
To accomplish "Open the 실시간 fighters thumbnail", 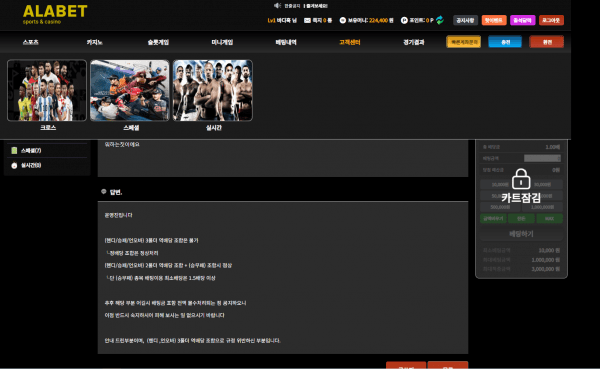I will pos(213,90).
